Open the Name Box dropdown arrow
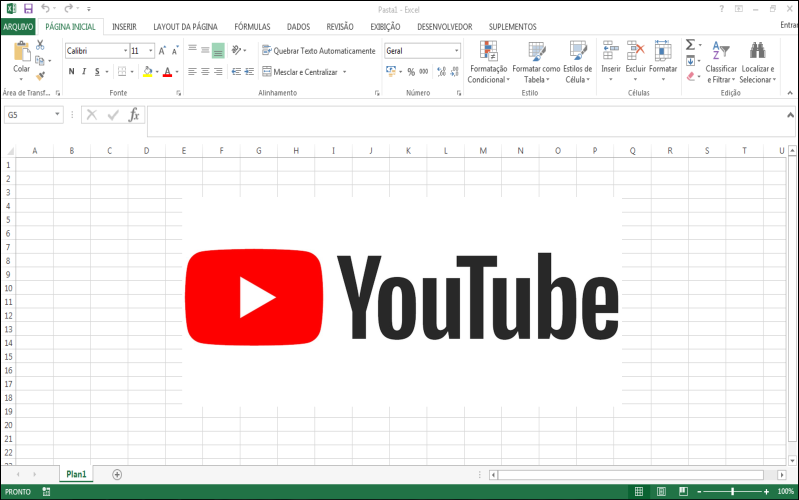The image size is (799, 500). 58,115
